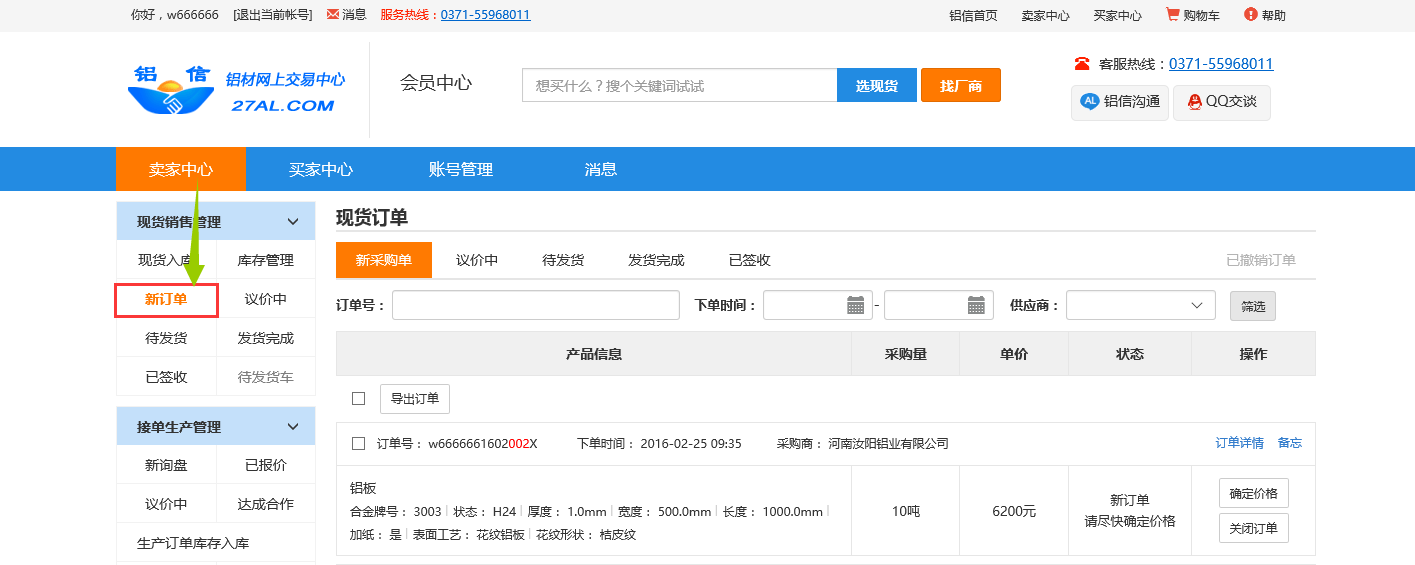Open calendar for start order date
Screen dimensions: 1415x565
point(855,306)
